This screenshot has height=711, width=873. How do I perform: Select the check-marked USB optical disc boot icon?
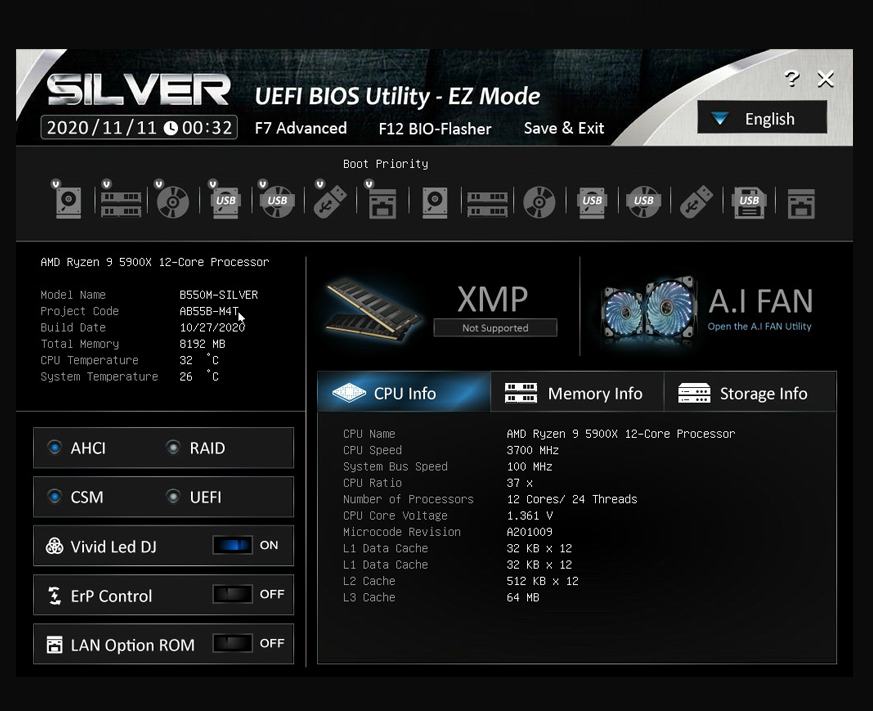[277, 202]
